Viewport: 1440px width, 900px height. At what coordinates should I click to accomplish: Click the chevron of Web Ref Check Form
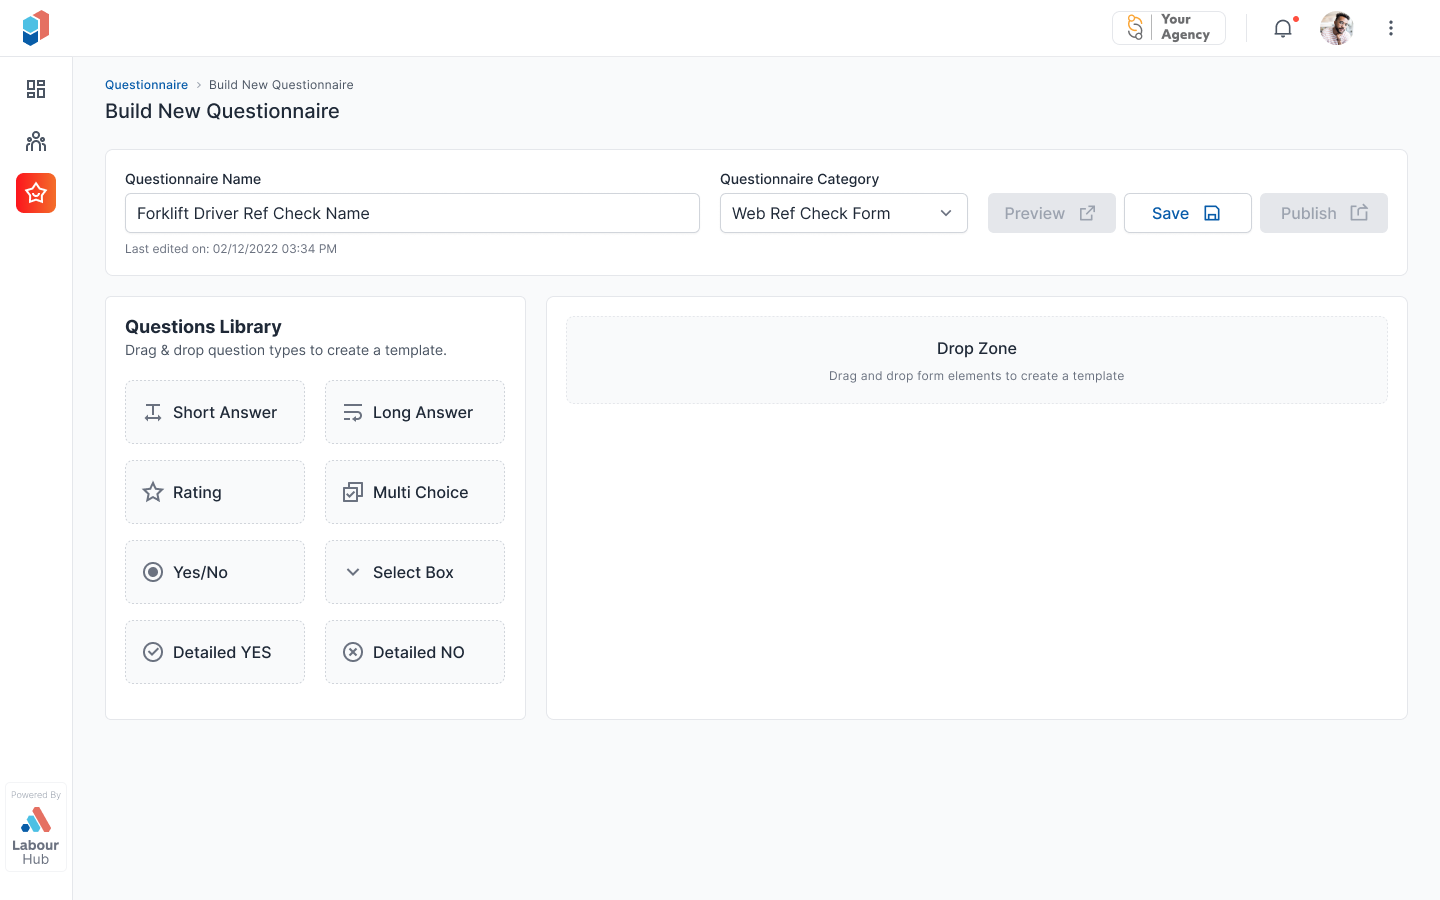tap(946, 213)
